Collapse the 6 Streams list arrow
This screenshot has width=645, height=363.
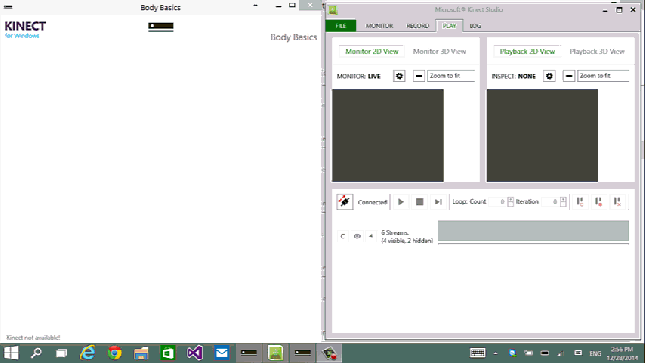371,236
